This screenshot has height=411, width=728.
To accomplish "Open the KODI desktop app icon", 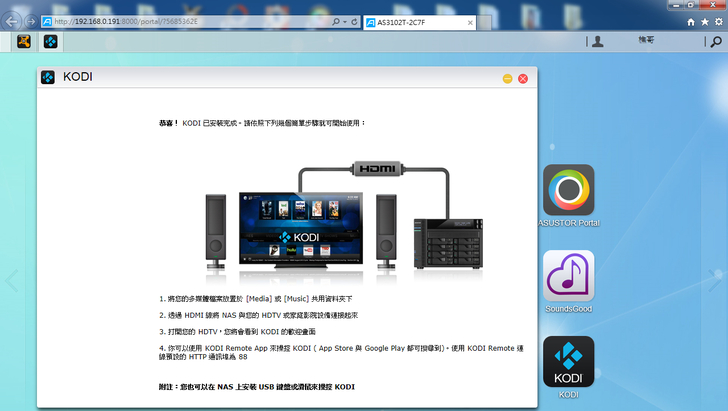I will (x=569, y=362).
